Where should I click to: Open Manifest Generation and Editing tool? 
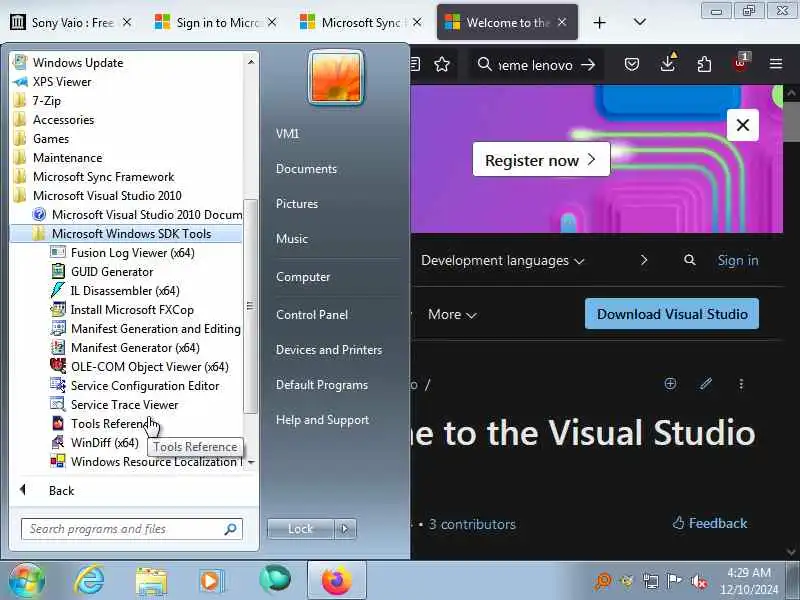pos(145,329)
